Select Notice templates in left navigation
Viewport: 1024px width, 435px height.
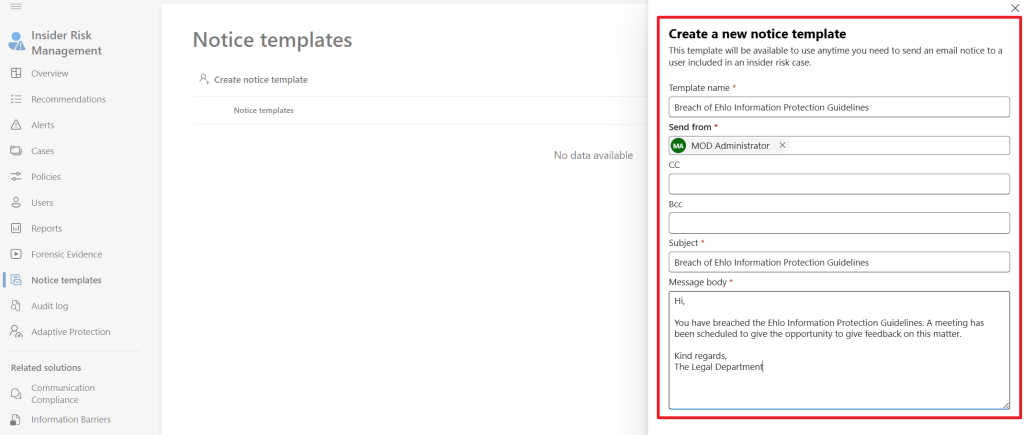click(66, 280)
